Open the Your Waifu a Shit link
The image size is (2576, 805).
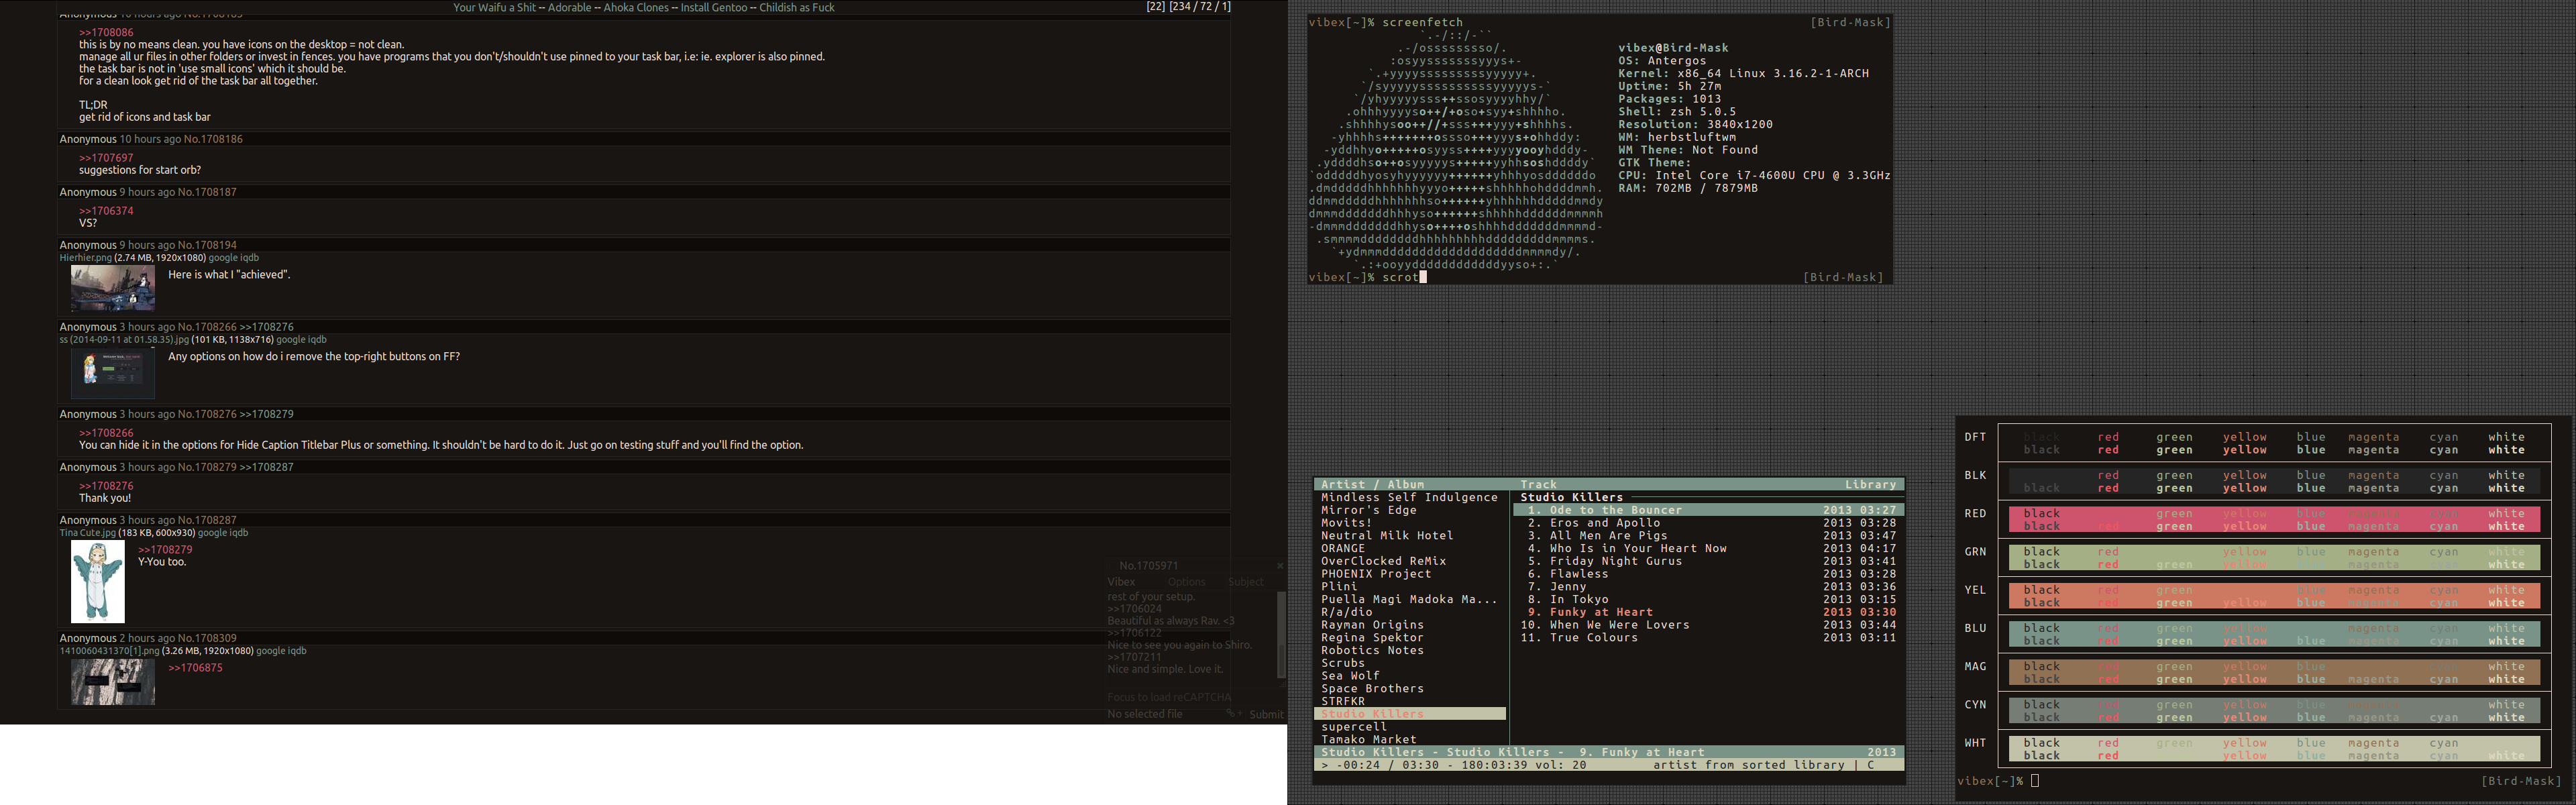(494, 7)
